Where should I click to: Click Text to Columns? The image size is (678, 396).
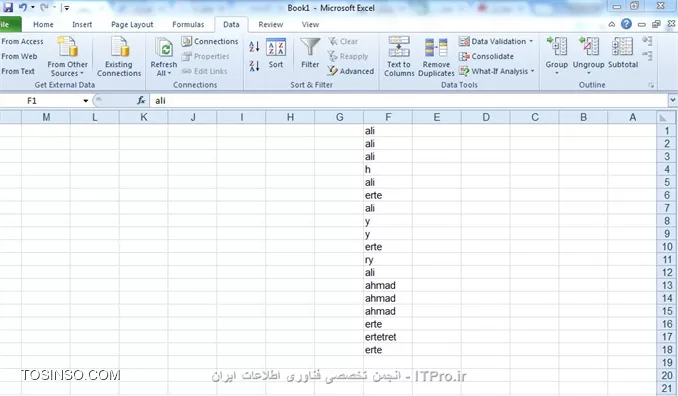(399, 57)
